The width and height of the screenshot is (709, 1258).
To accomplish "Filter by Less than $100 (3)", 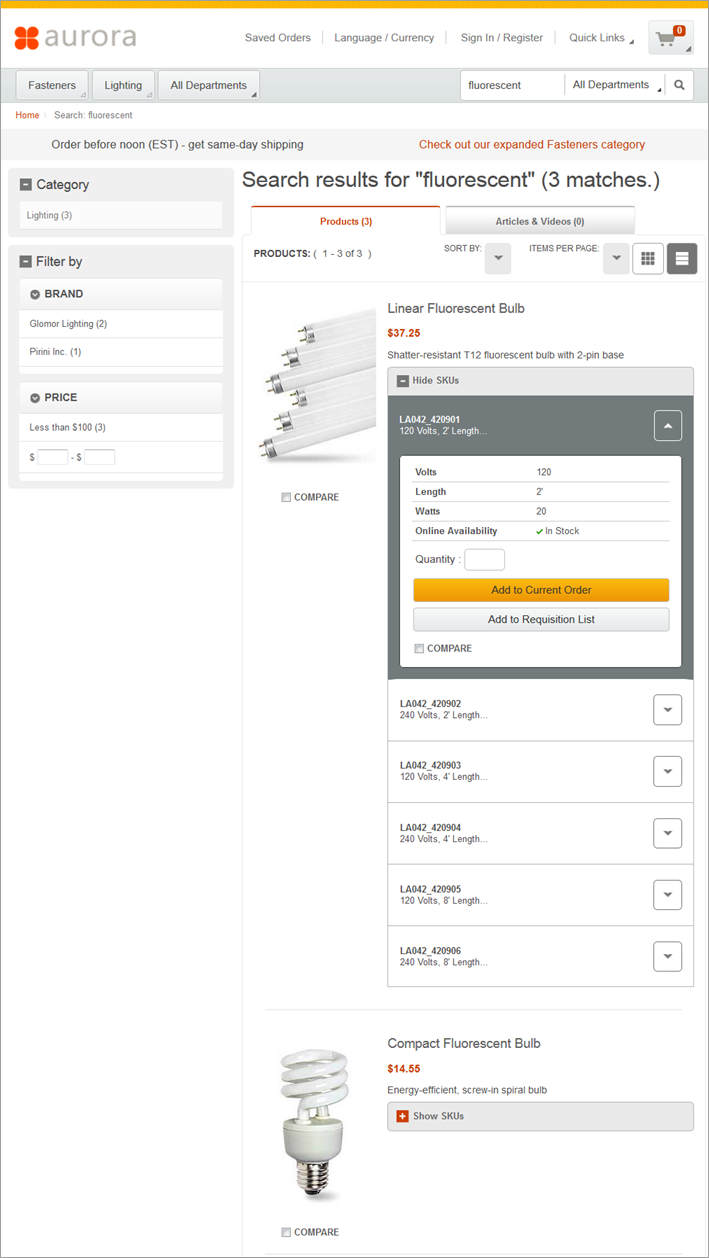I will [x=68, y=427].
